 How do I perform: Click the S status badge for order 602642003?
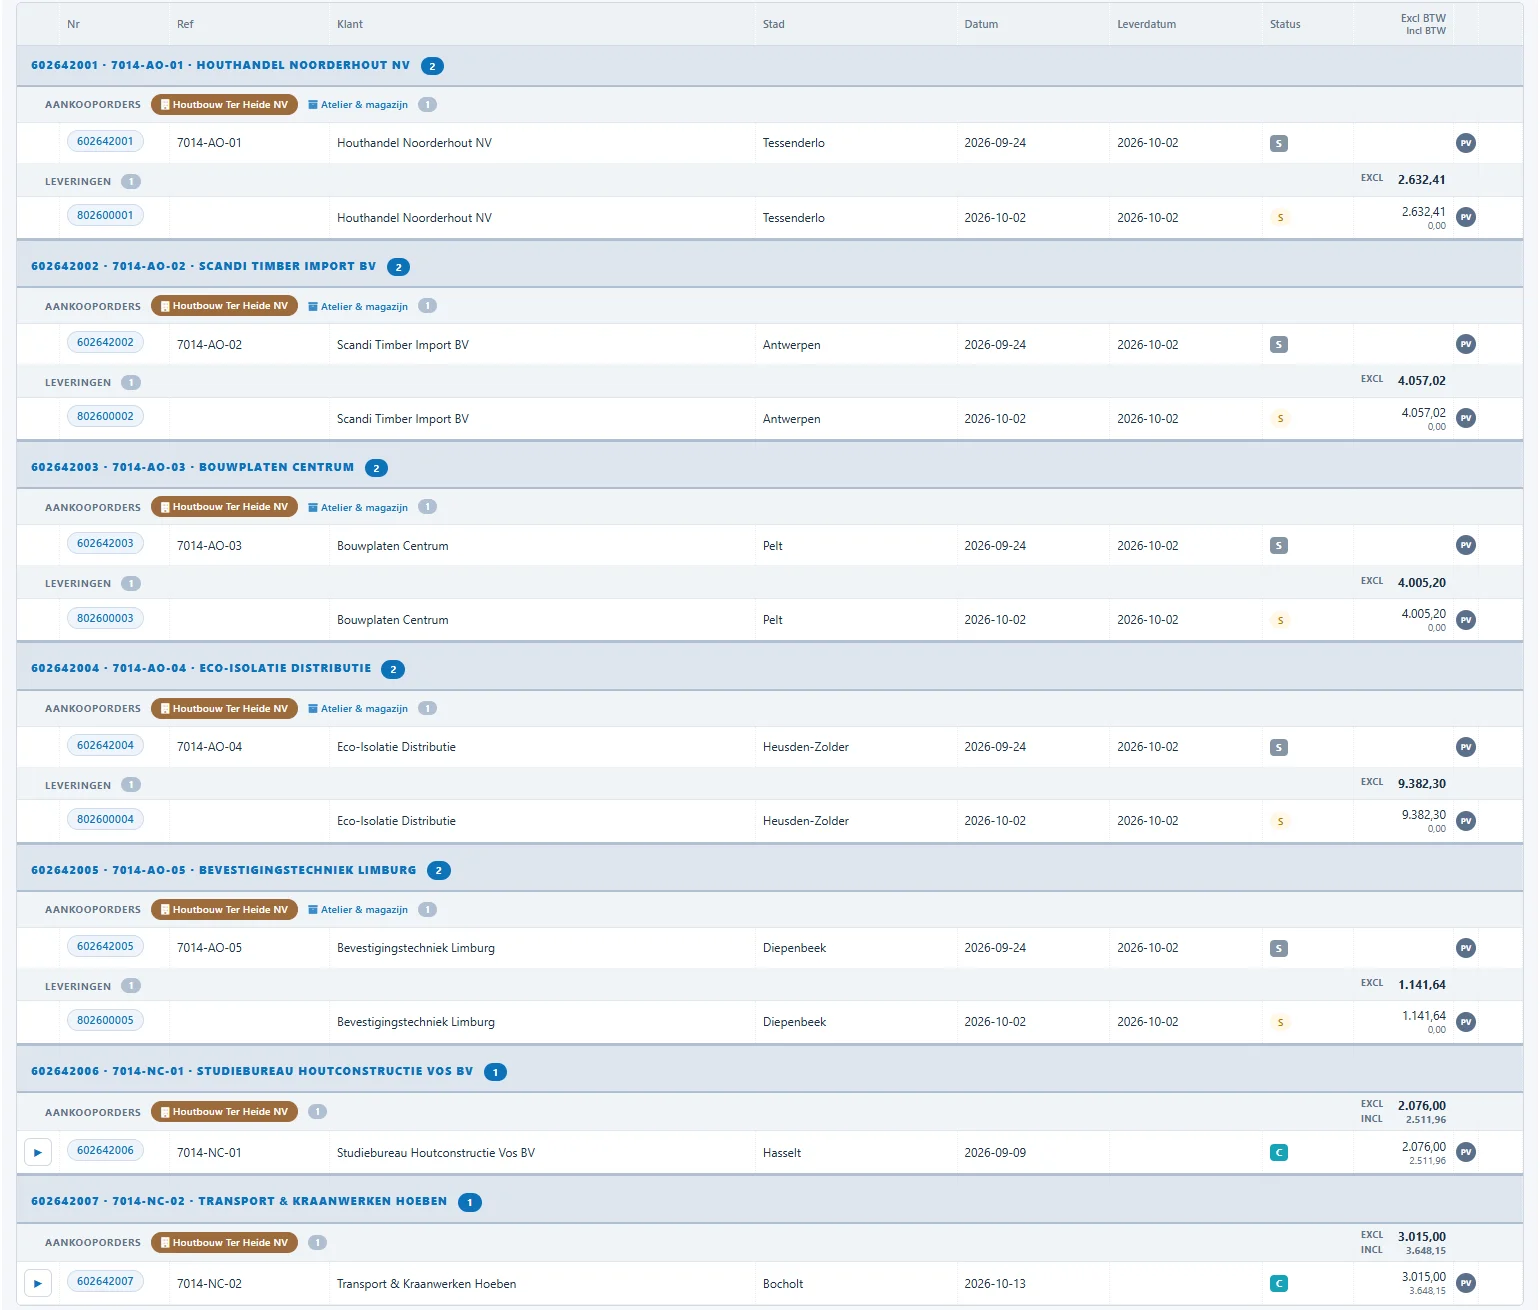click(1279, 546)
